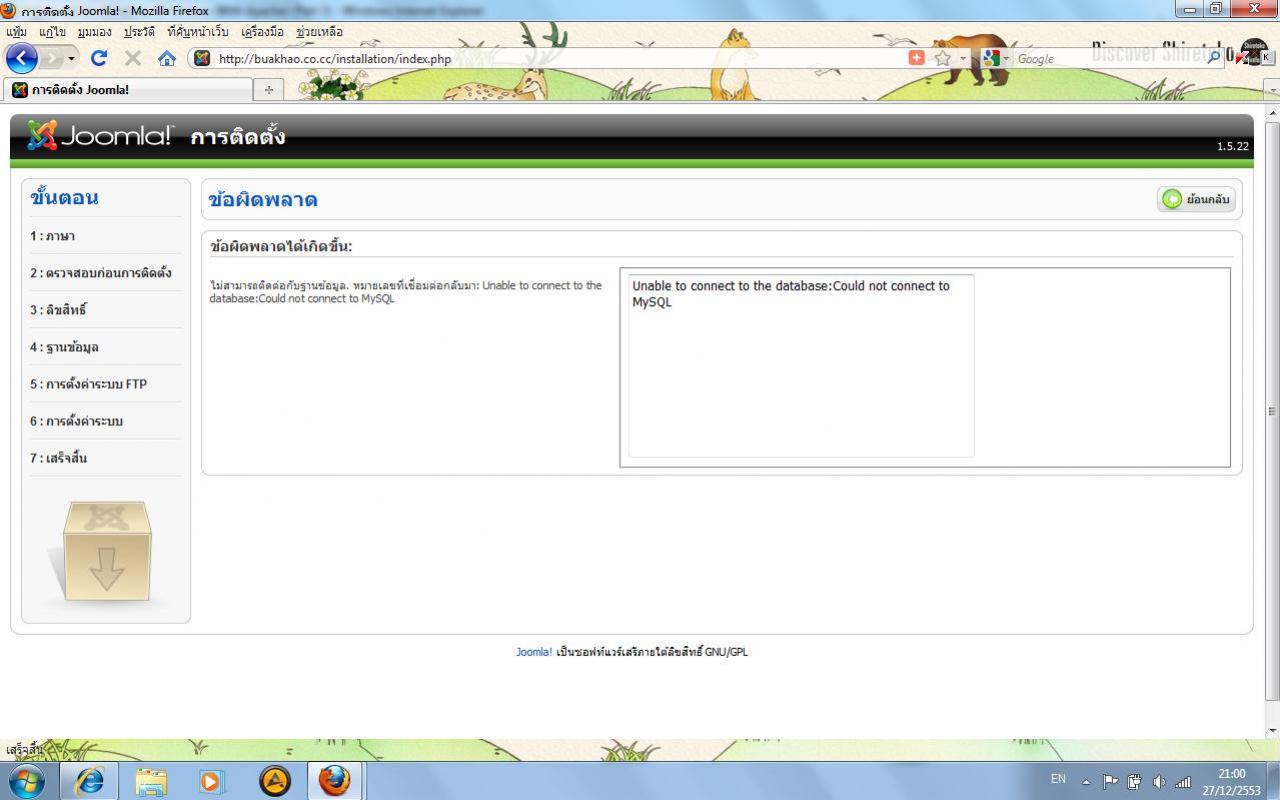This screenshot has width=1280, height=800.
Task: Click inside the MySQL error message text box
Action: 801,366
